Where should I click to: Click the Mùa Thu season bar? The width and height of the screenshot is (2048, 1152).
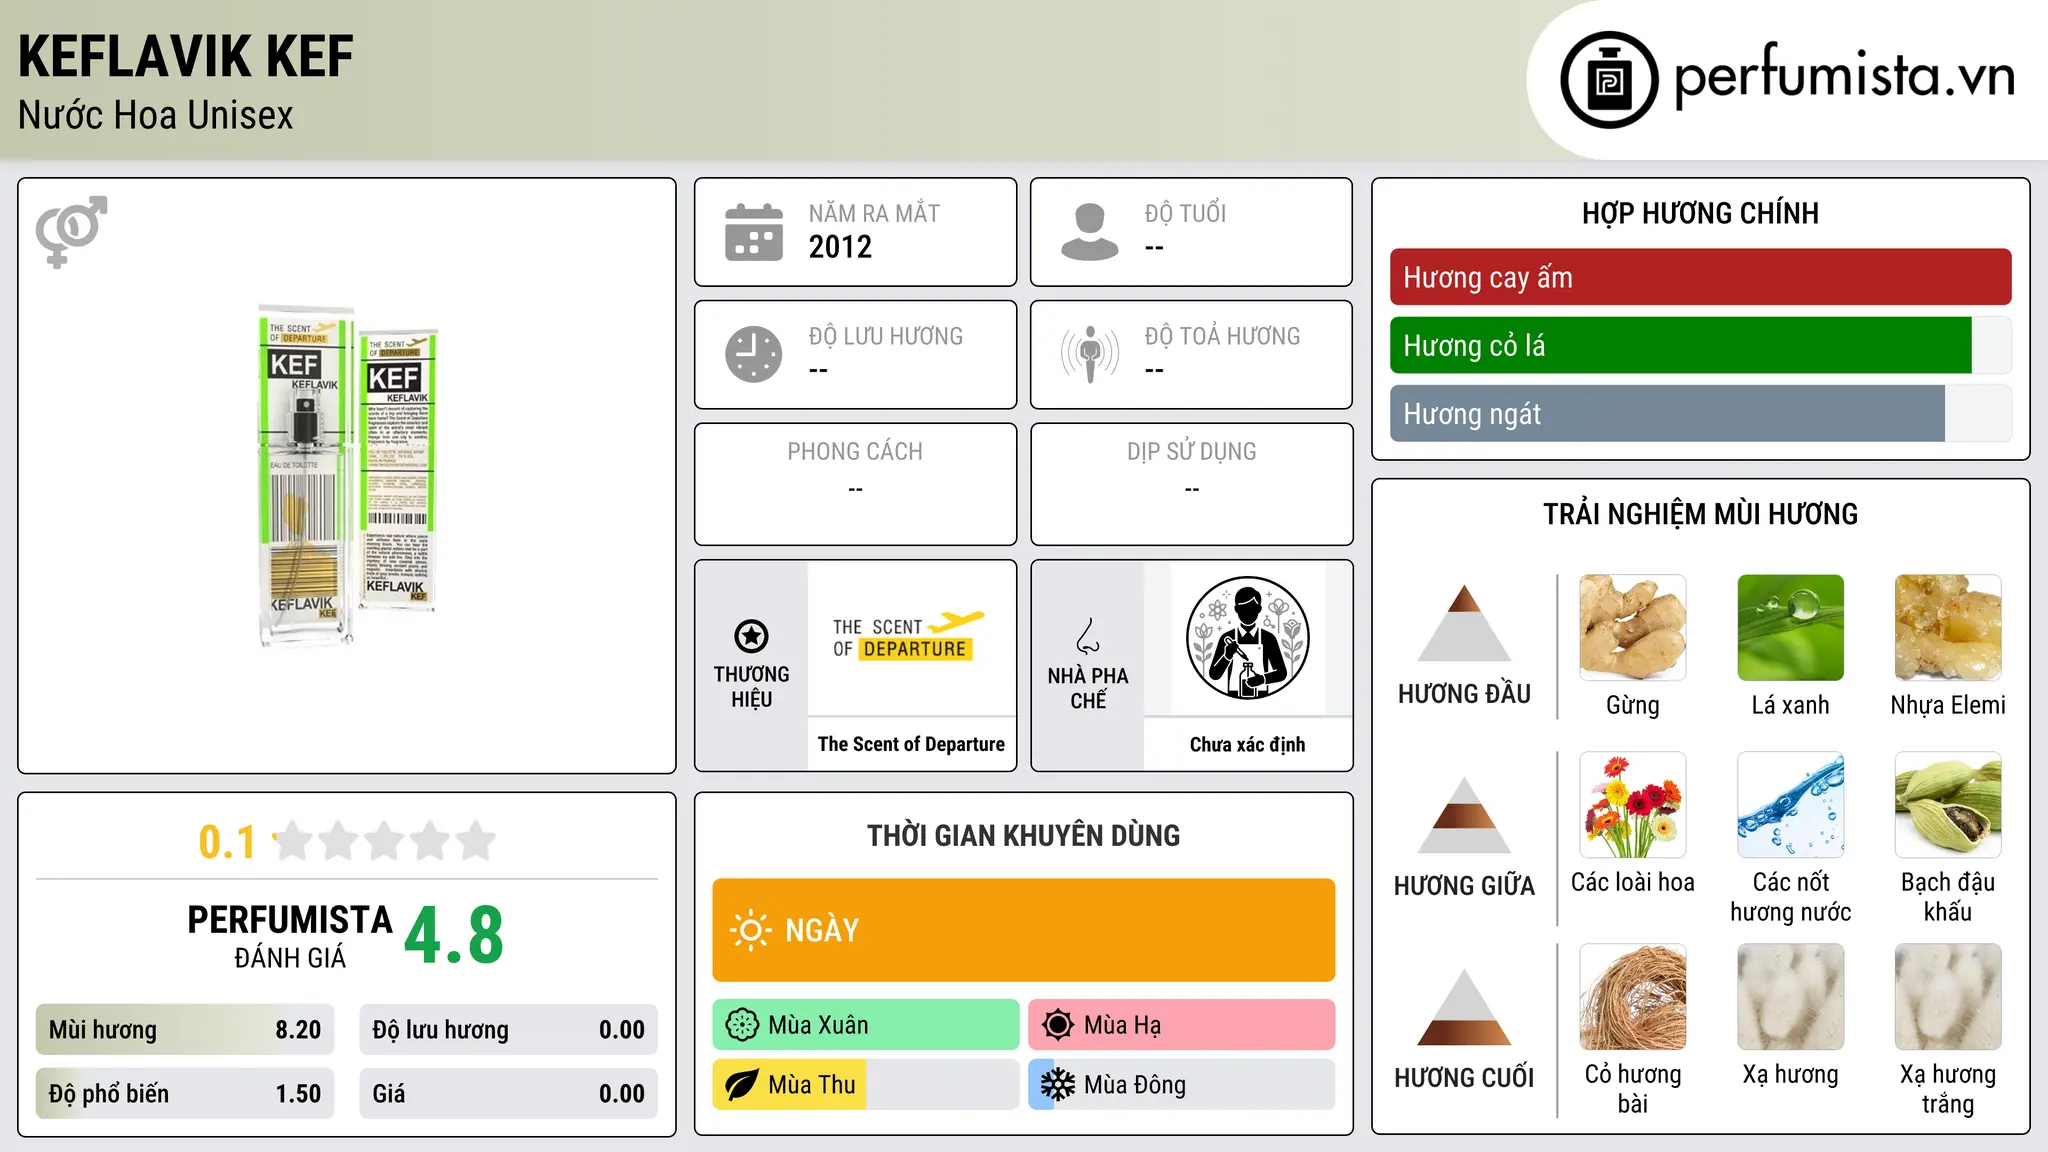pos(866,1085)
